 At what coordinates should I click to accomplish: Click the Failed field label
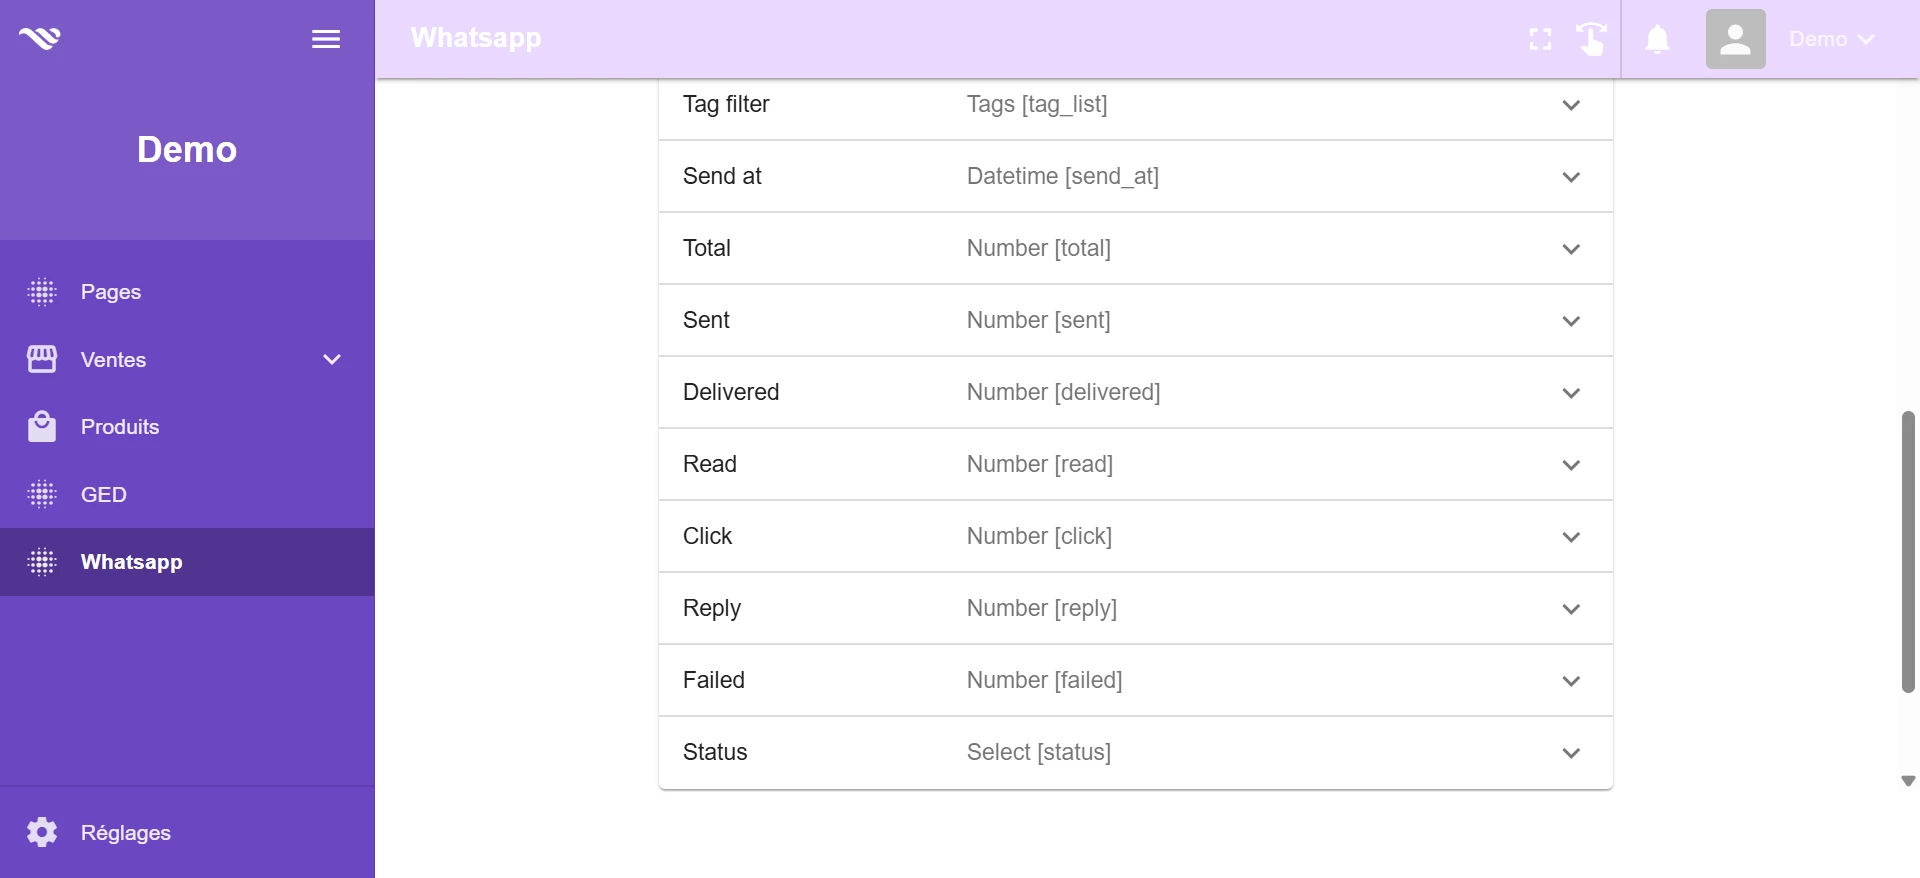point(714,680)
